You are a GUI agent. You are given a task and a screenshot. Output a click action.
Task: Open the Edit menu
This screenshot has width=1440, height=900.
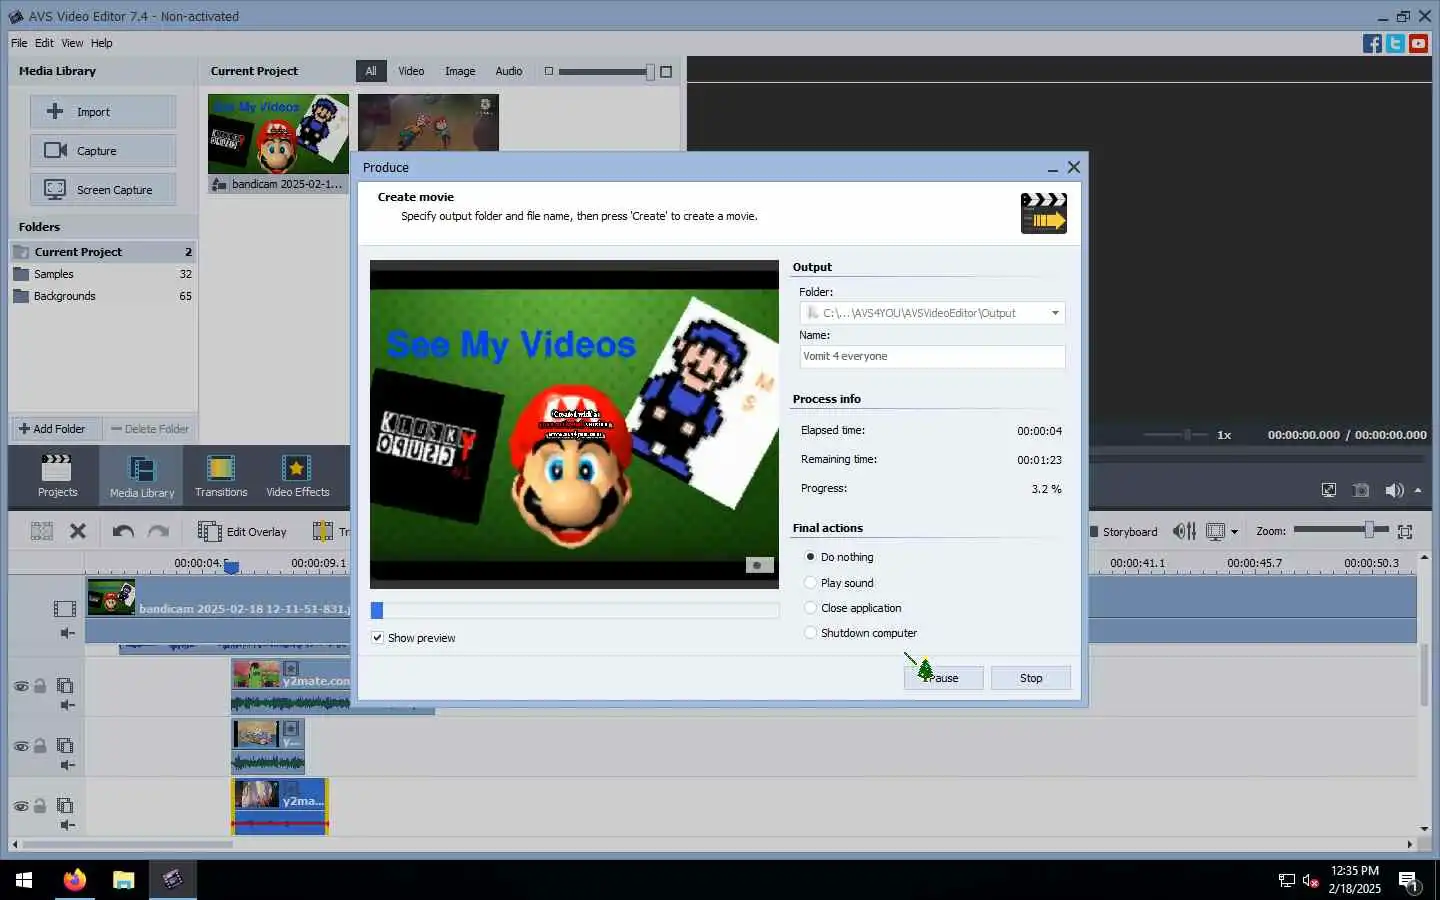(44, 43)
